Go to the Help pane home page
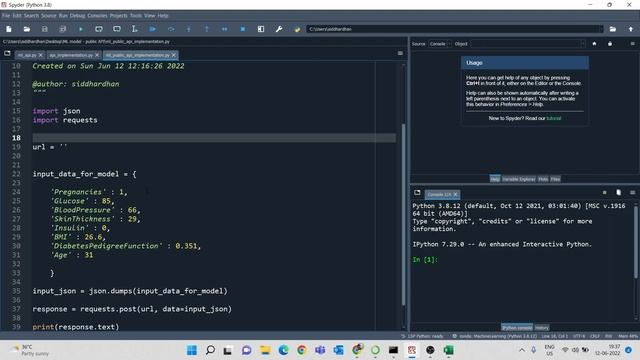 pyautogui.click(x=594, y=44)
